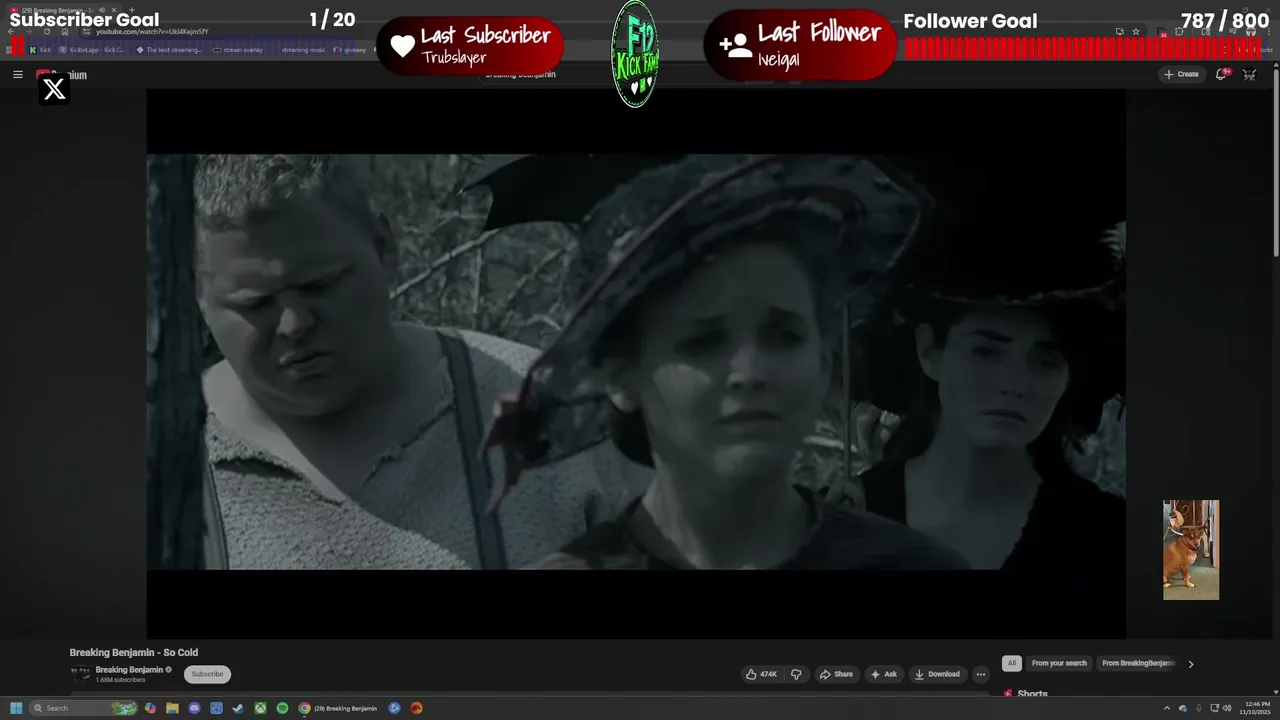This screenshot has height=720, width=1280.
Task: Open File Explorer from taskbar
Action: click(x=172, y=708)
